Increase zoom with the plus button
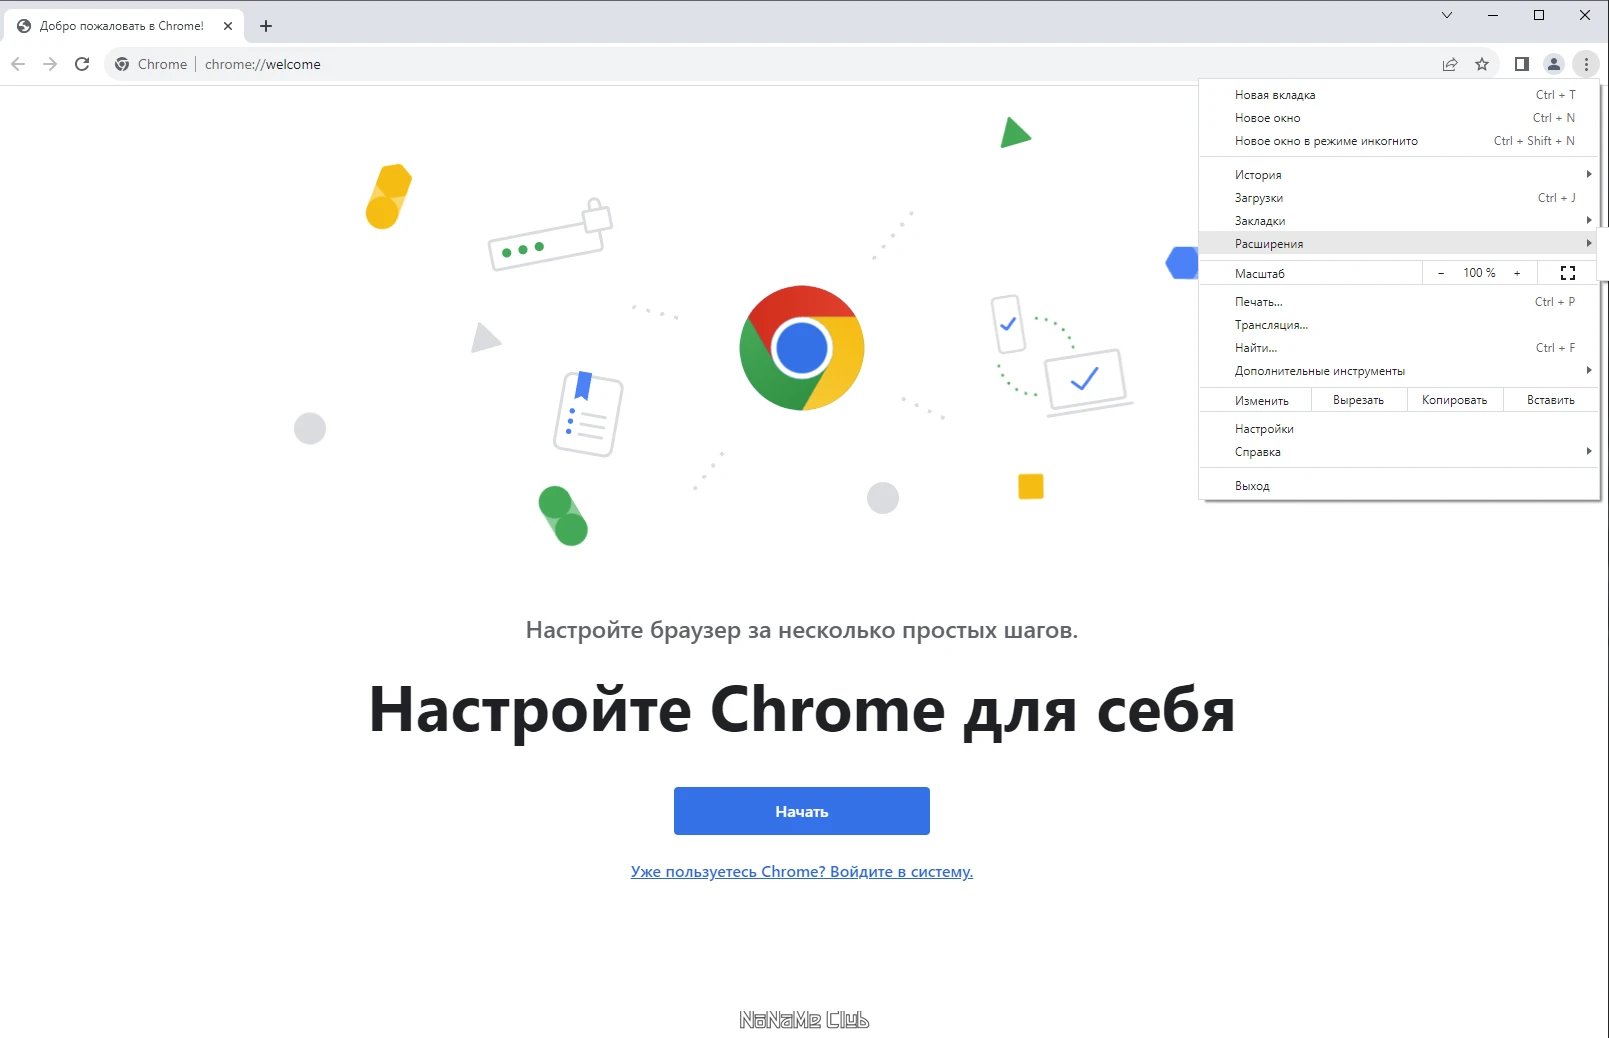This screenshot has width=1609, height=1038. 1517,273
